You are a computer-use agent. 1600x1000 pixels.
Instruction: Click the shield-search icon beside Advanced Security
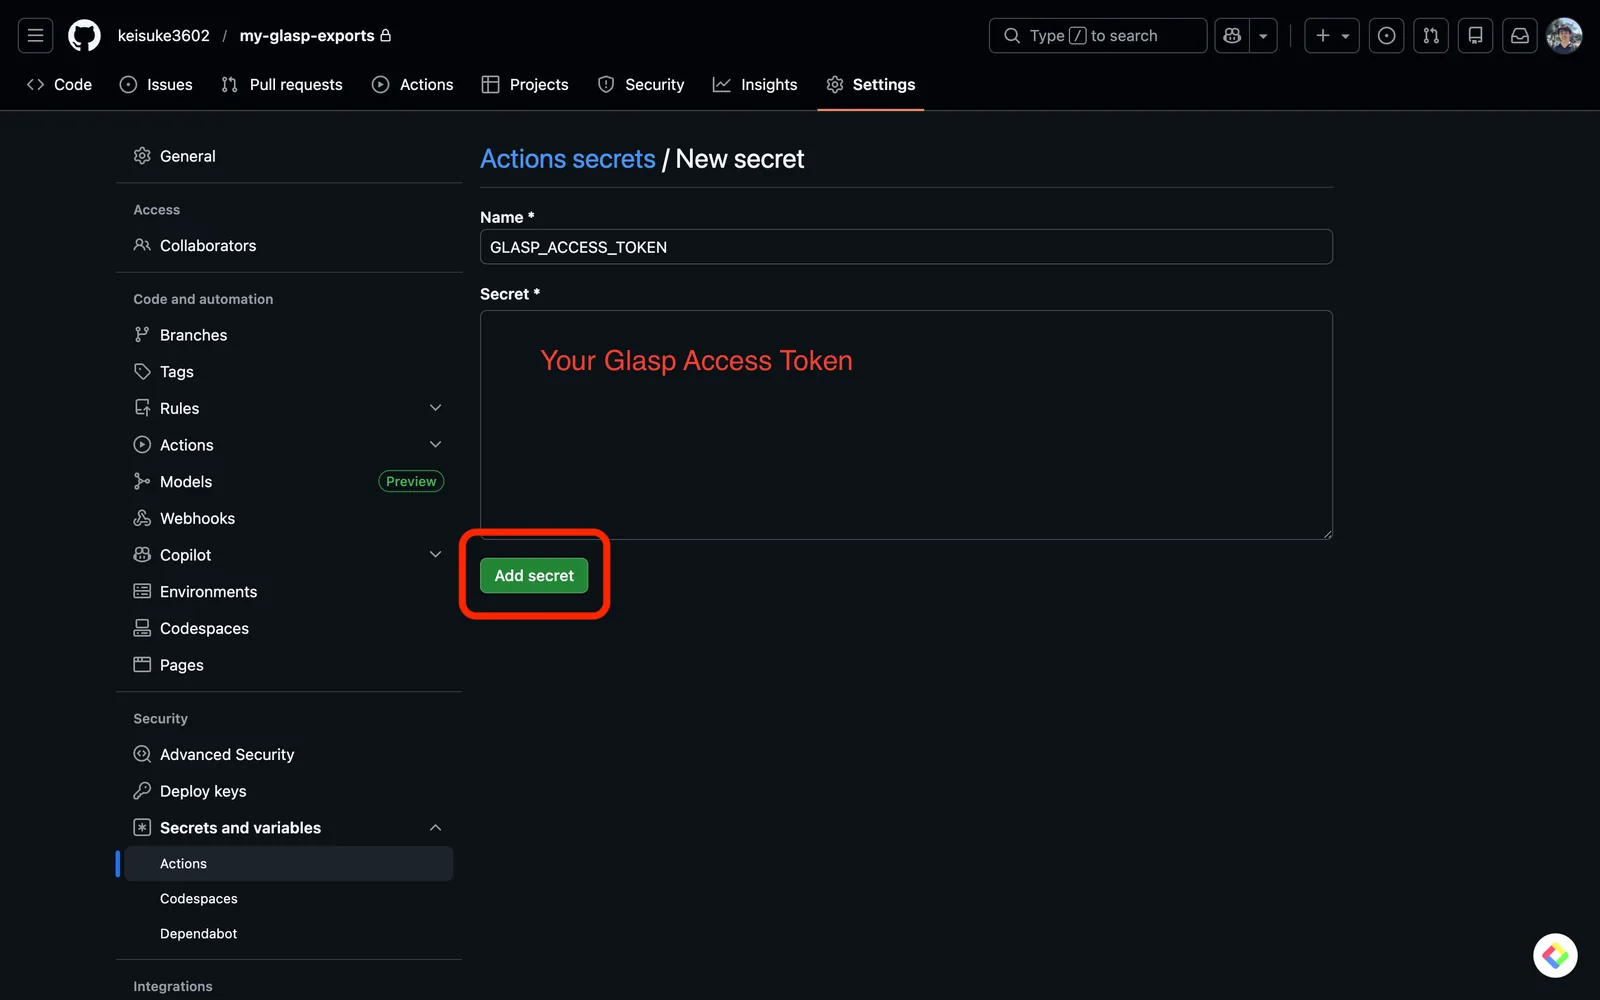click(x=142, y=755)
